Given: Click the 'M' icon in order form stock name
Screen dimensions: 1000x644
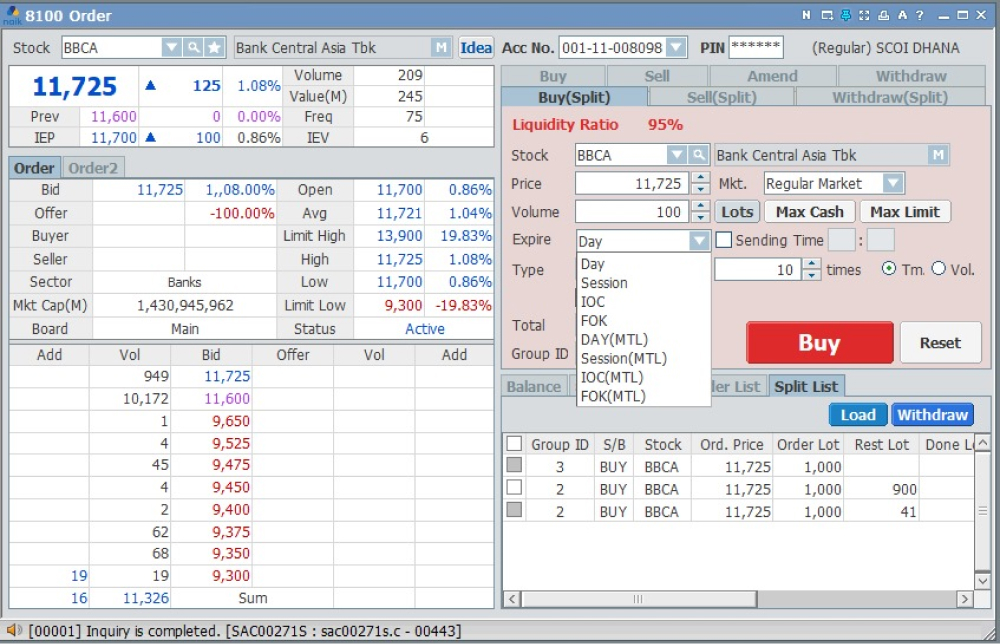Looking at the screenshot, I should click(937, 155).
